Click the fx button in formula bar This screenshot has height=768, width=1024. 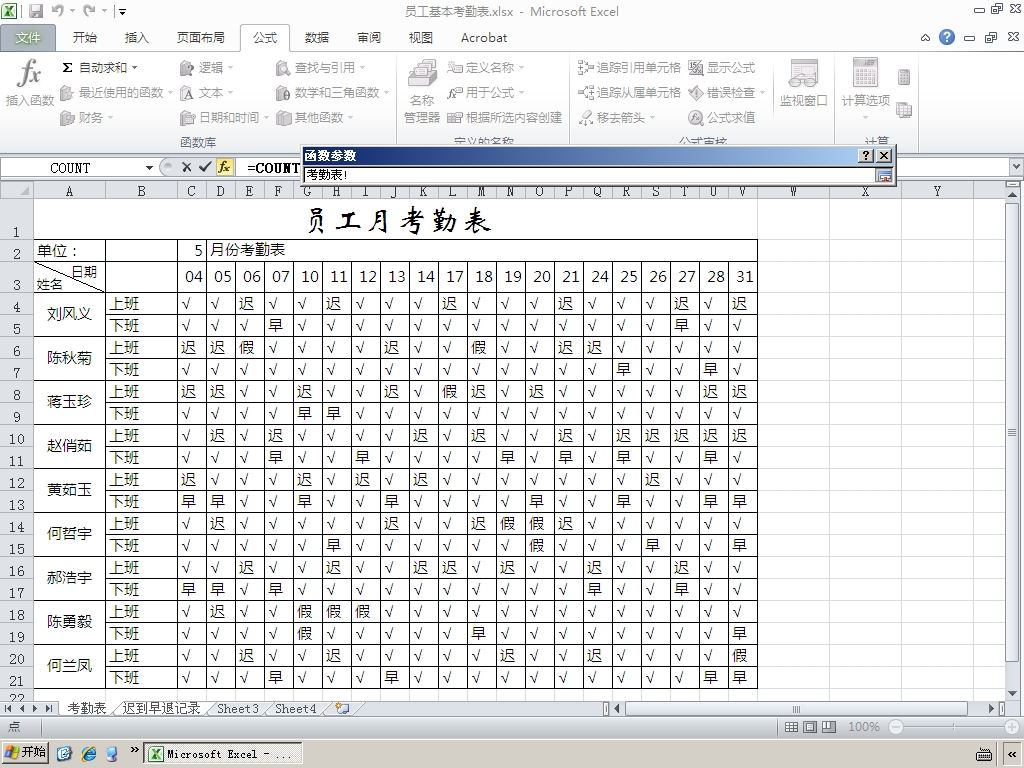224,167
